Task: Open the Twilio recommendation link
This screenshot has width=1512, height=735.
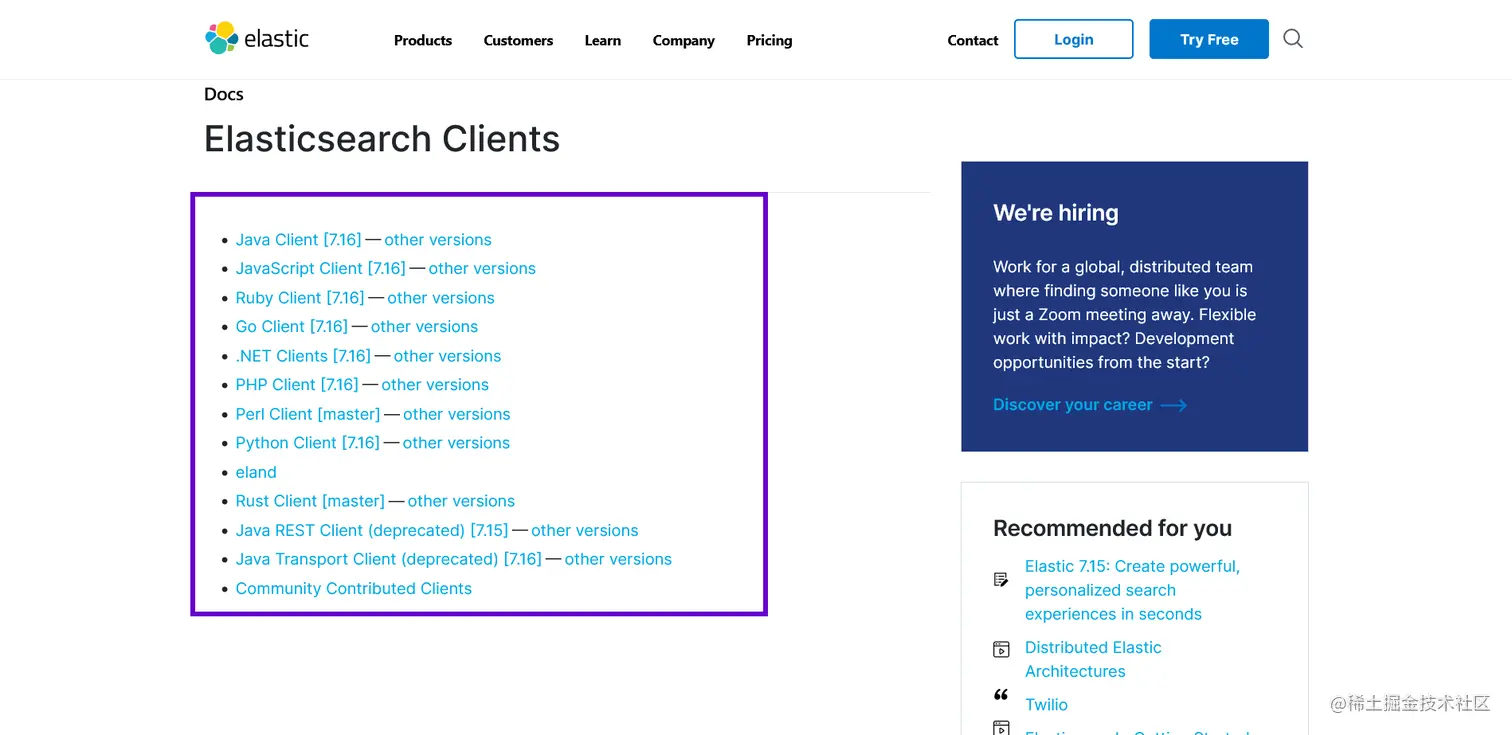Action: (x=1046, y=705)
